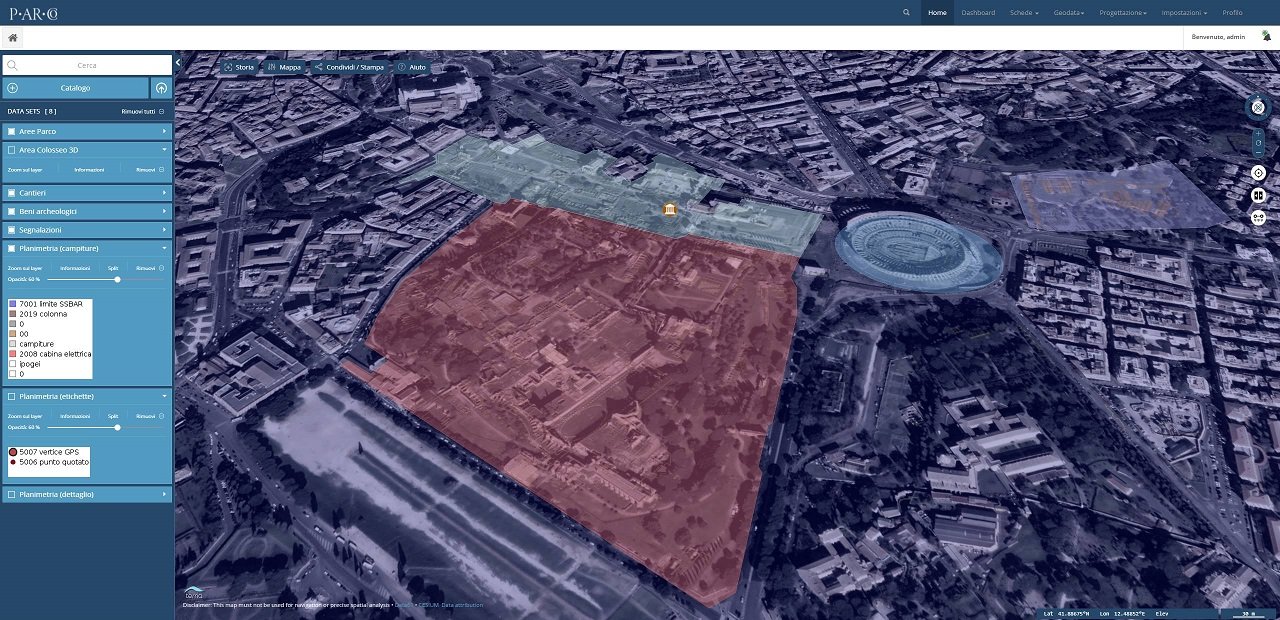Screen dimensions: 1280x620
Task: Click the home icon in the breadcrumb bar
Action: (13, 38)
